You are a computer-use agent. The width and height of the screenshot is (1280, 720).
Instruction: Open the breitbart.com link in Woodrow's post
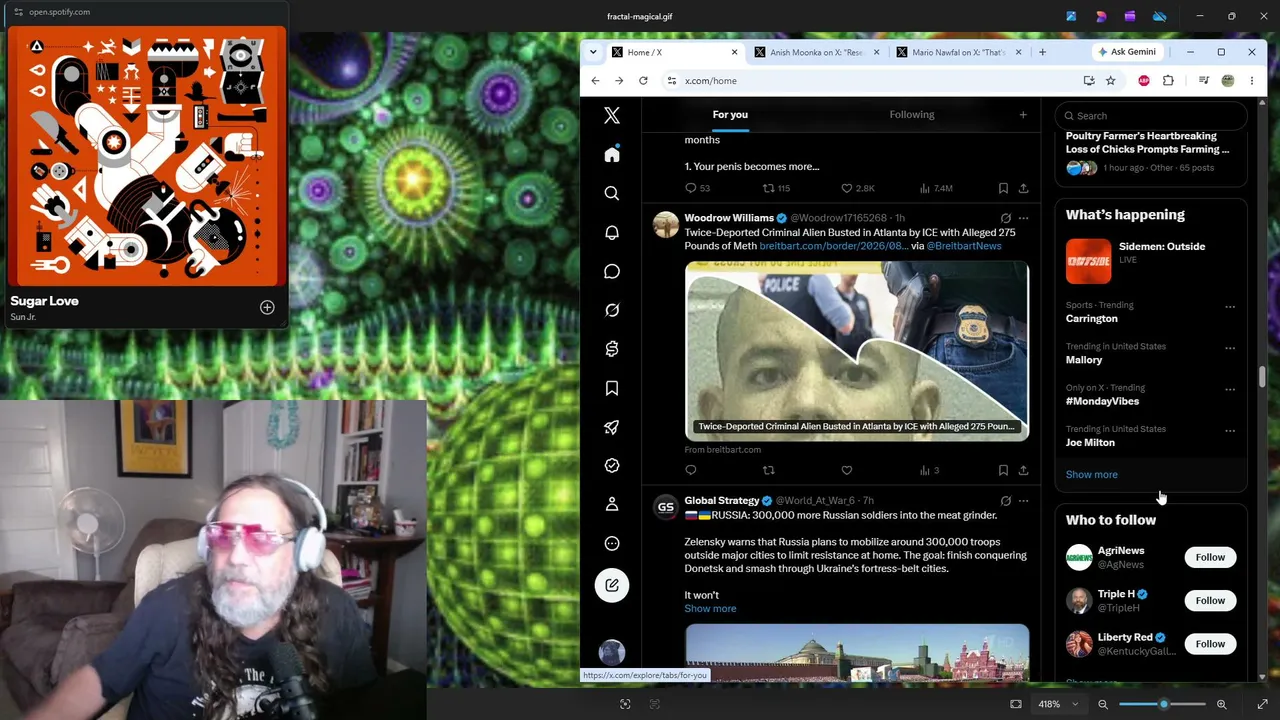coord(833,246)
